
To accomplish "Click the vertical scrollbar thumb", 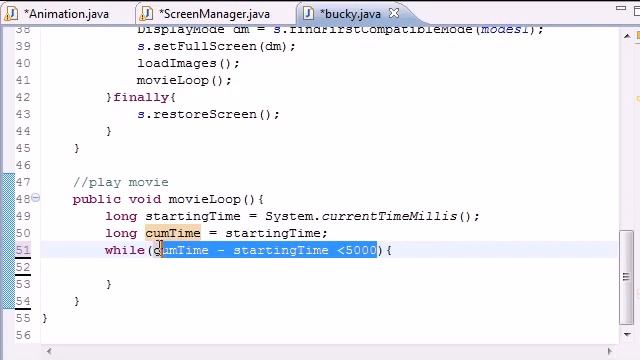I will point(626,278).
